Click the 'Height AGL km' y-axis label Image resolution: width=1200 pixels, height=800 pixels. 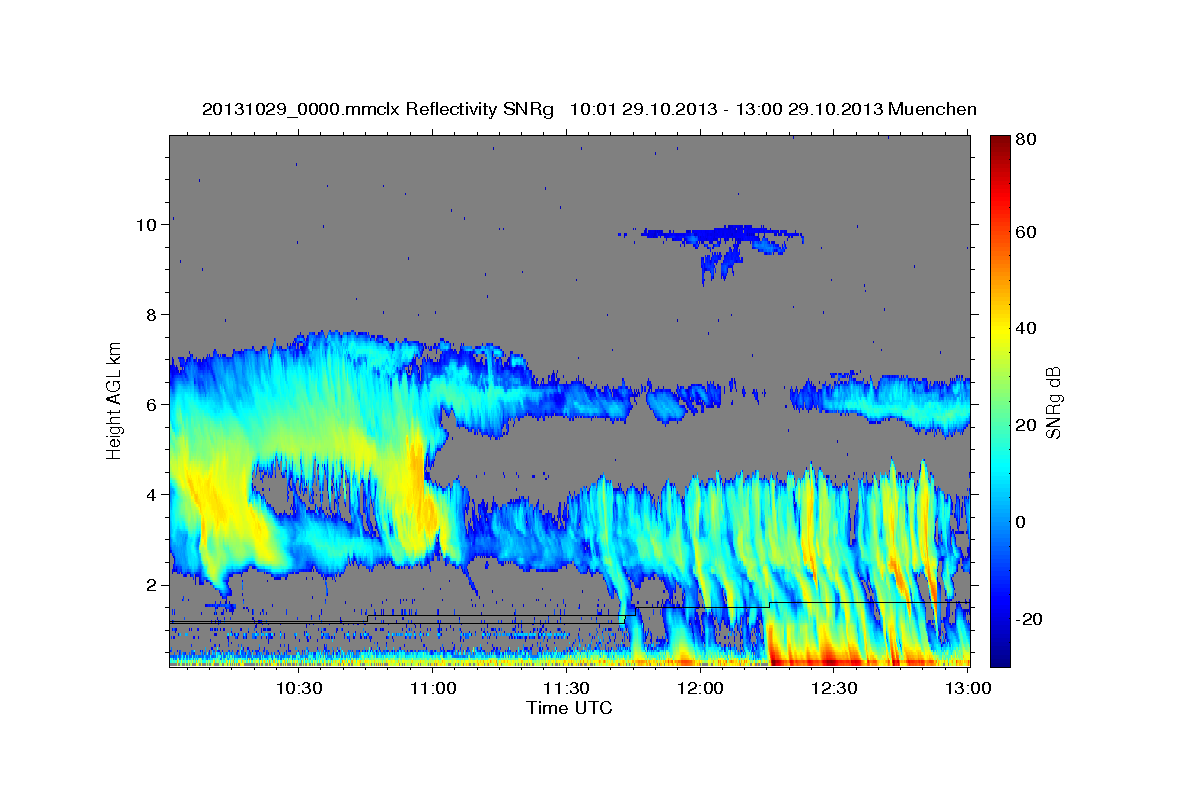pyautogui.click(x=114, y=400)
